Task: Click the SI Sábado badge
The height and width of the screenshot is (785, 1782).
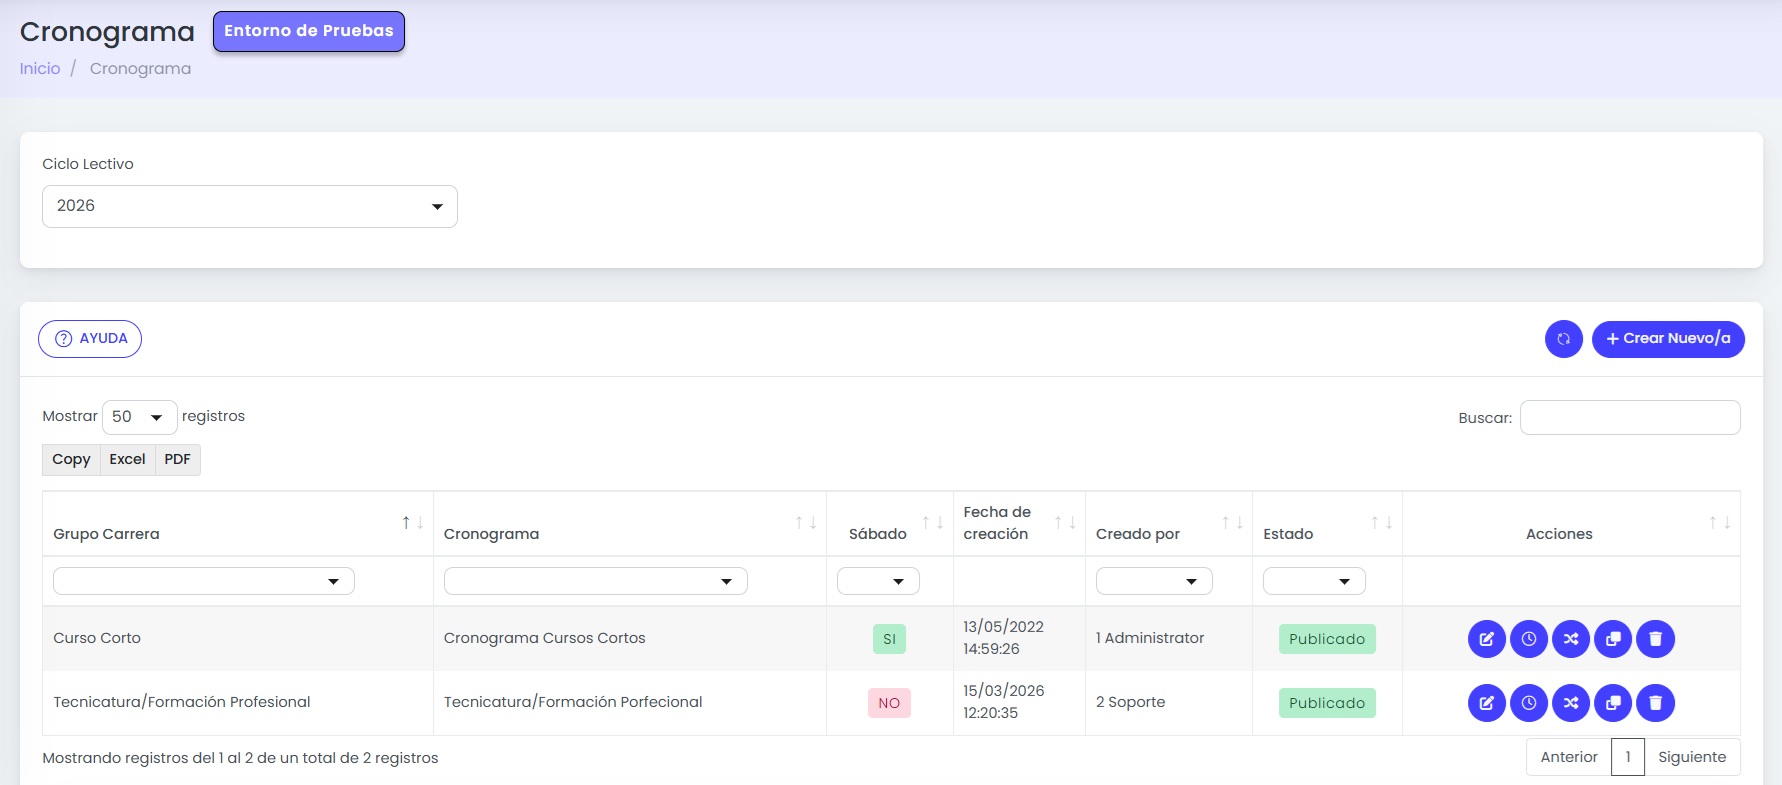Action: click(889, 639)
